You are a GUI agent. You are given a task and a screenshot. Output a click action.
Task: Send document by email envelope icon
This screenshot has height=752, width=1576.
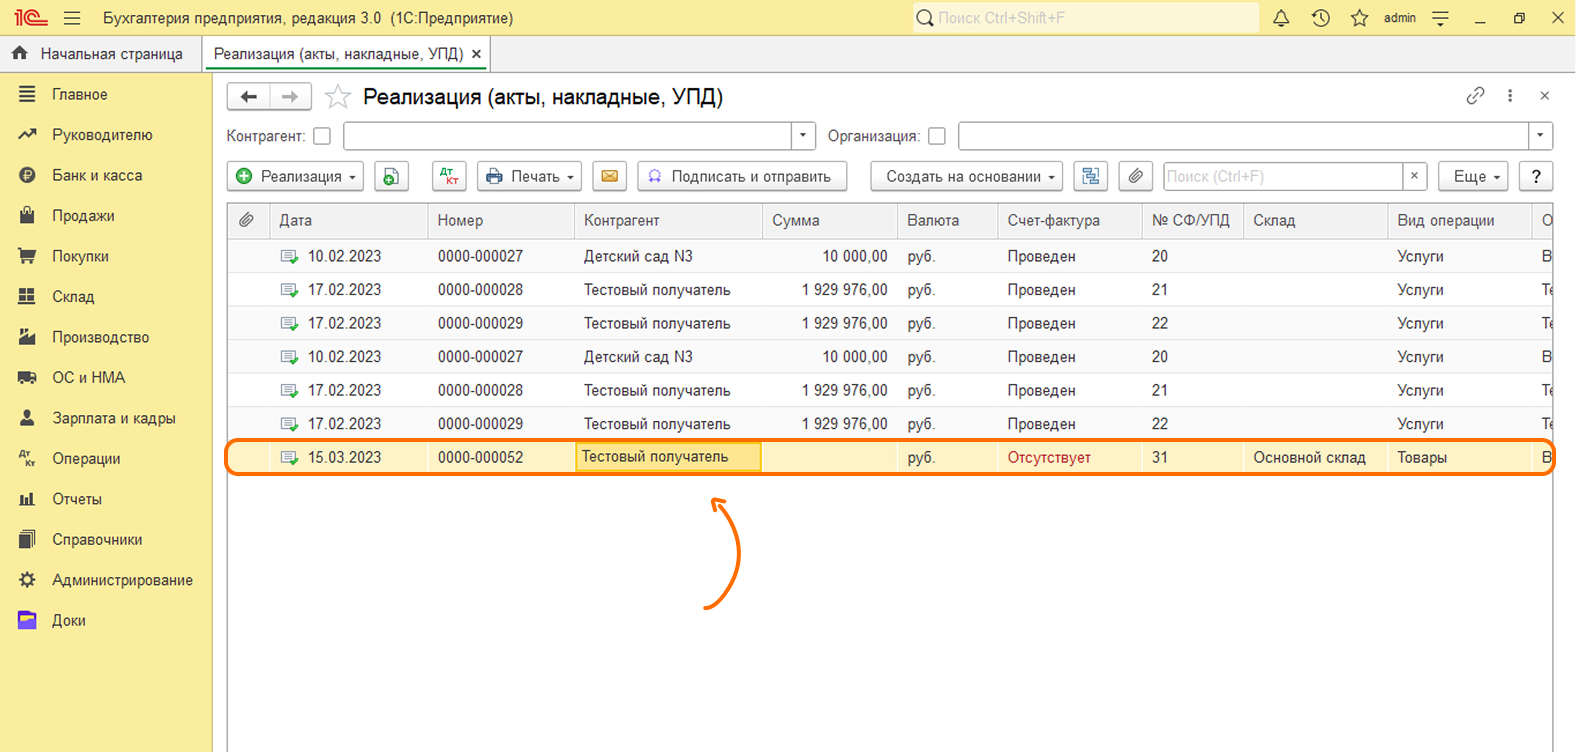point(609,176)
